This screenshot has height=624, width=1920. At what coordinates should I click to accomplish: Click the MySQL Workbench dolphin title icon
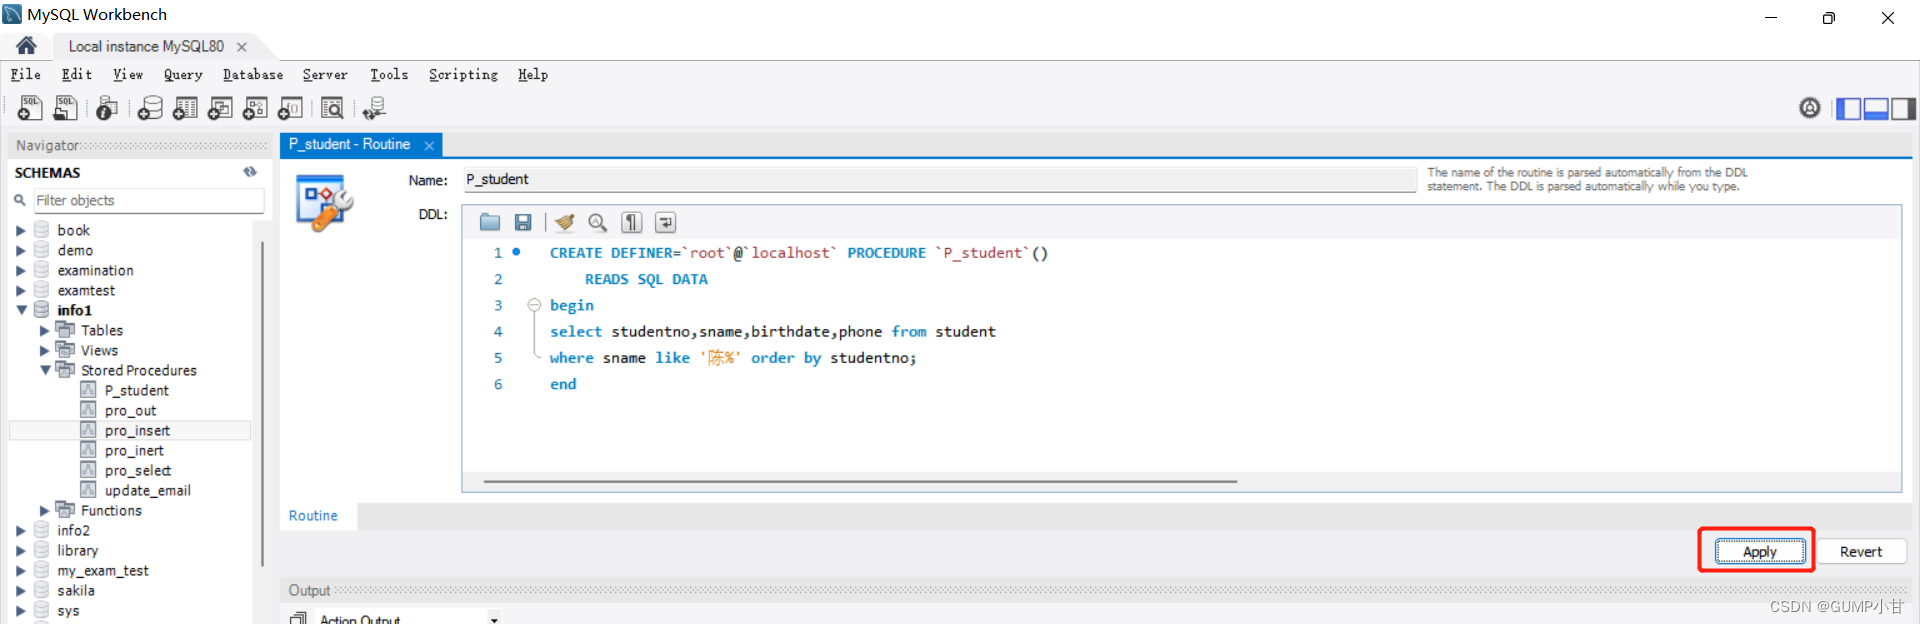(x=12, y=14)
